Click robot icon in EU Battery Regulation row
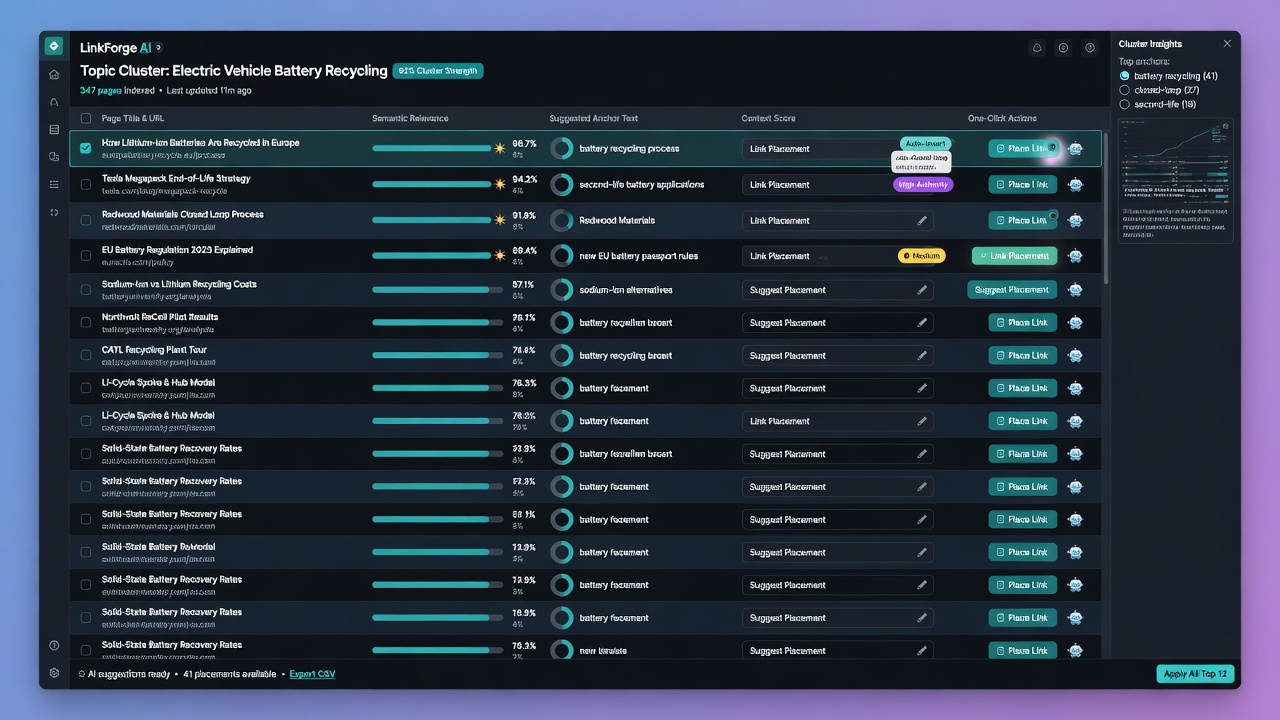 point(1075,256)
